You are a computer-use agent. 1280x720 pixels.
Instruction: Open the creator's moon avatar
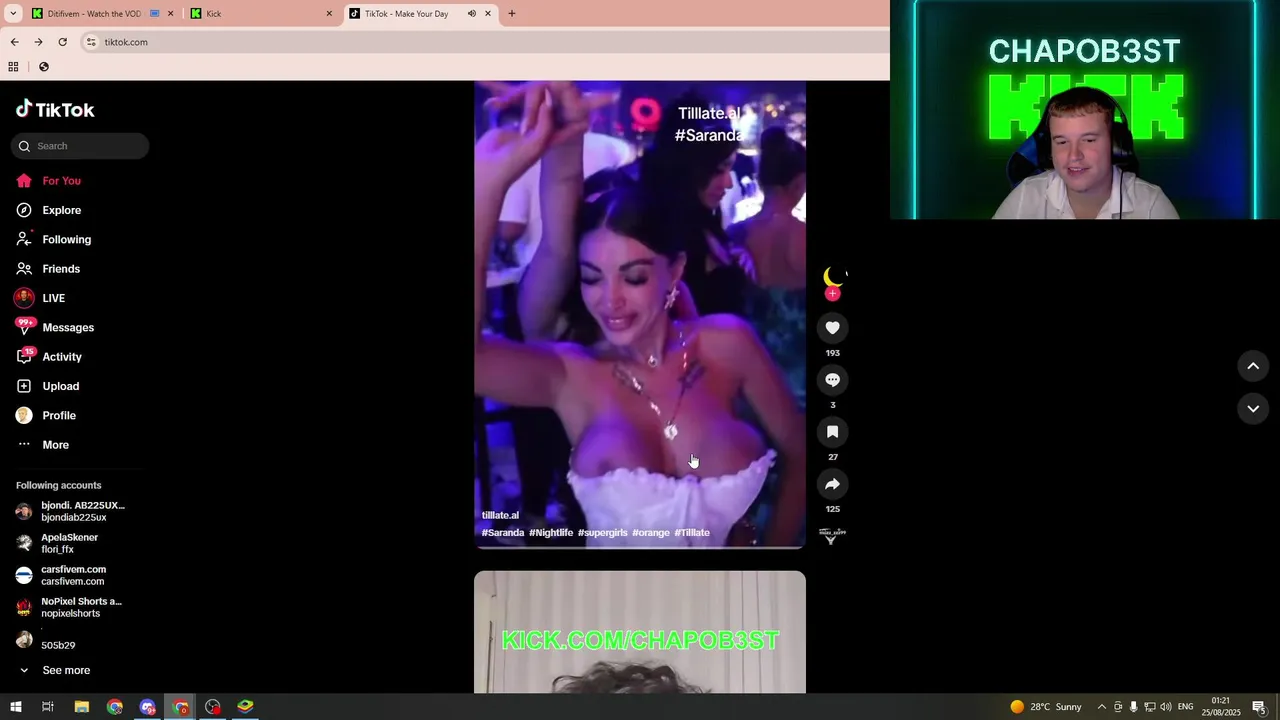(x=832, y=276)
